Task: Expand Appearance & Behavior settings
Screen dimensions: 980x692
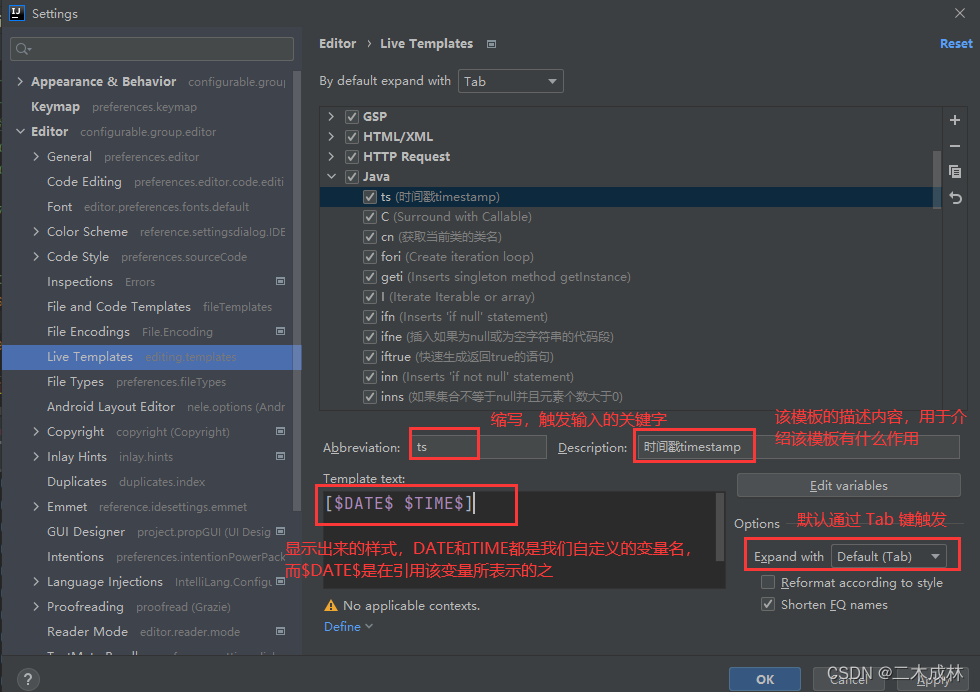Action: click(20, 81)
